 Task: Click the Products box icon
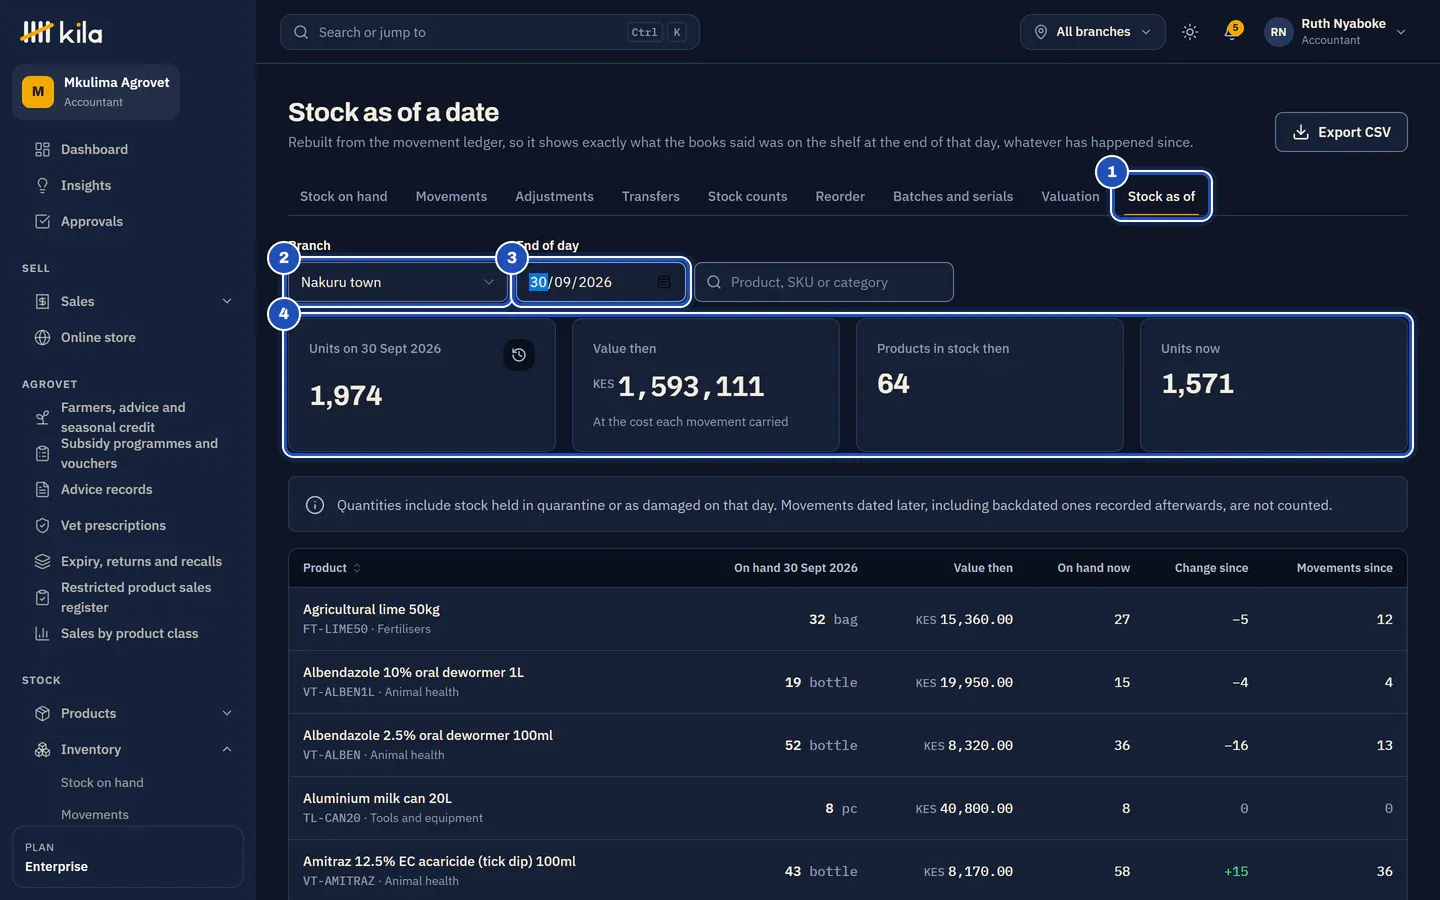click(x=42, y=713)
